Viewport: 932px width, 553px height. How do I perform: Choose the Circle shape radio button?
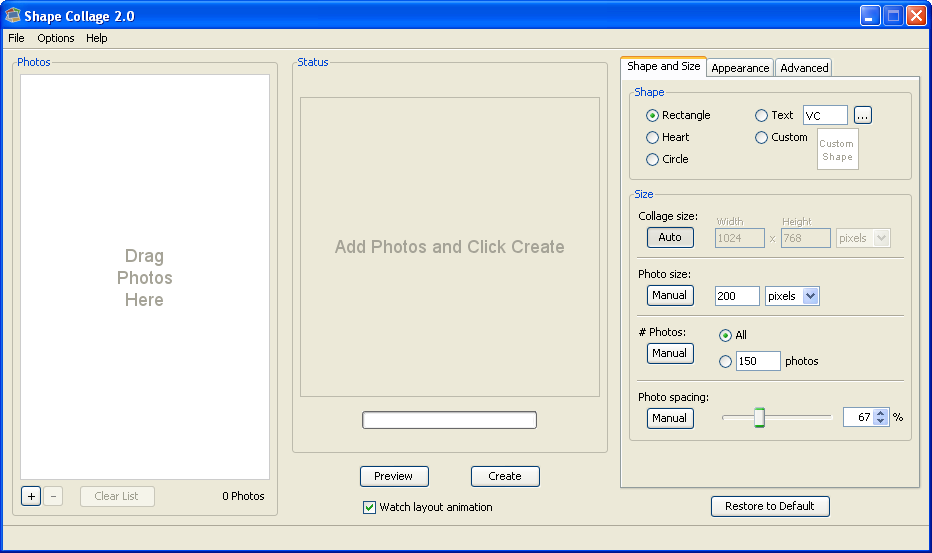(x=653, y=159)
